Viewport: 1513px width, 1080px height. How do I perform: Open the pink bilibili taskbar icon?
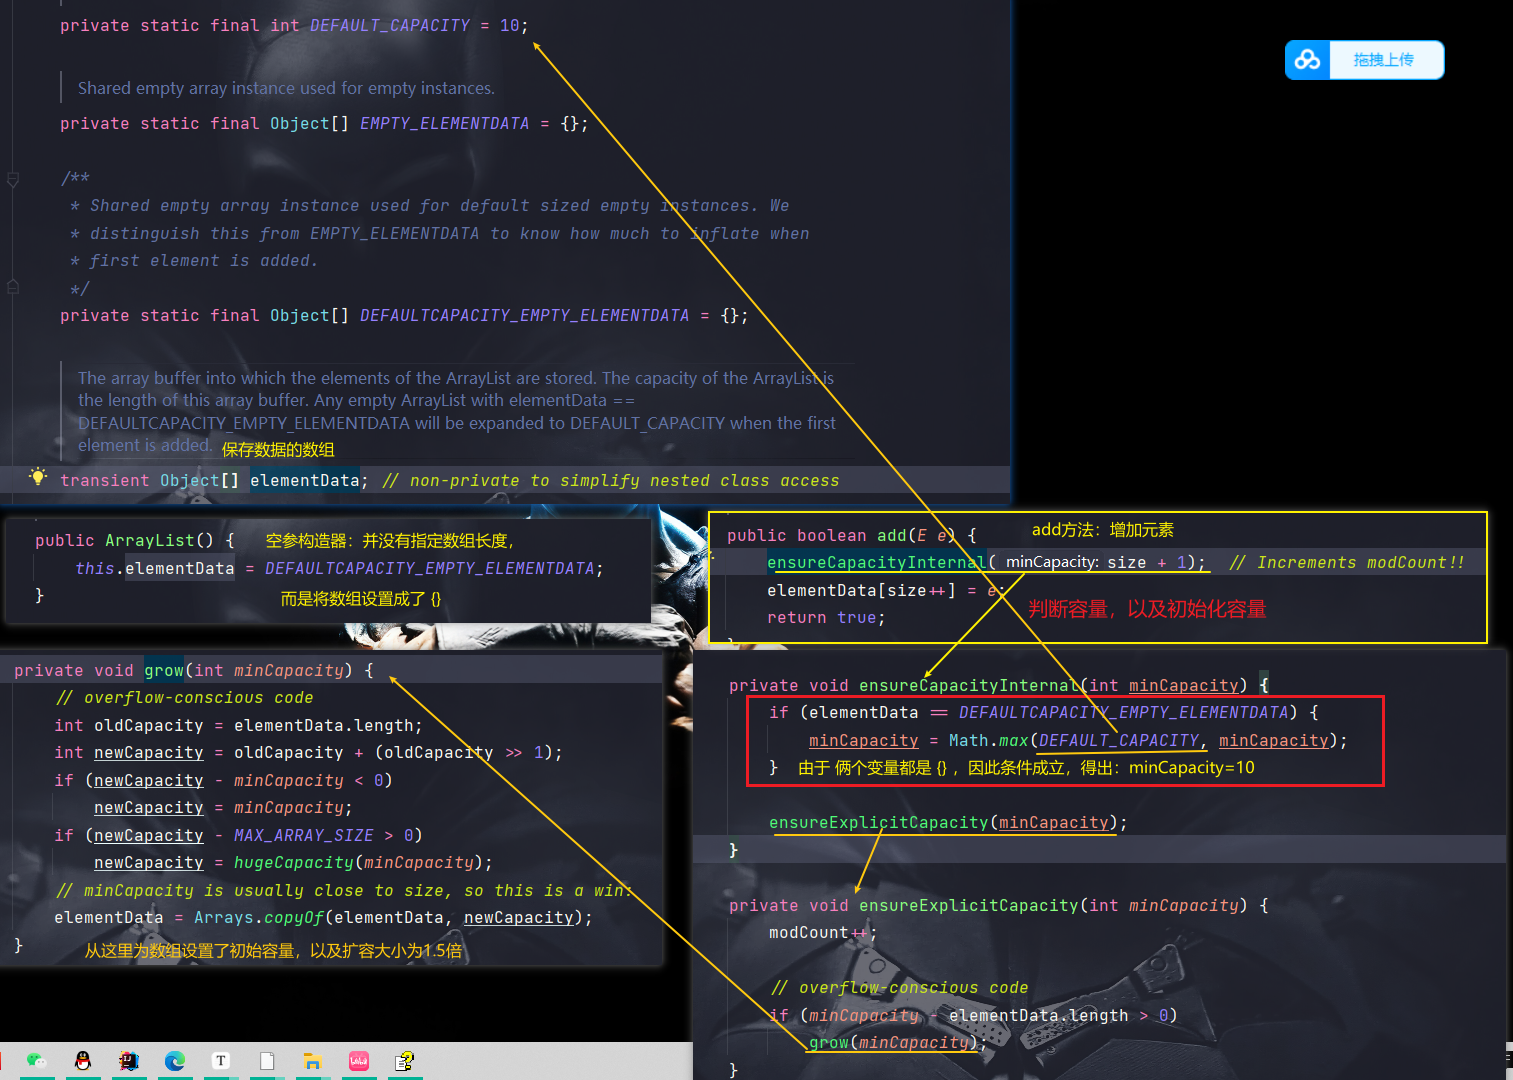click(x=359, y=1061)
